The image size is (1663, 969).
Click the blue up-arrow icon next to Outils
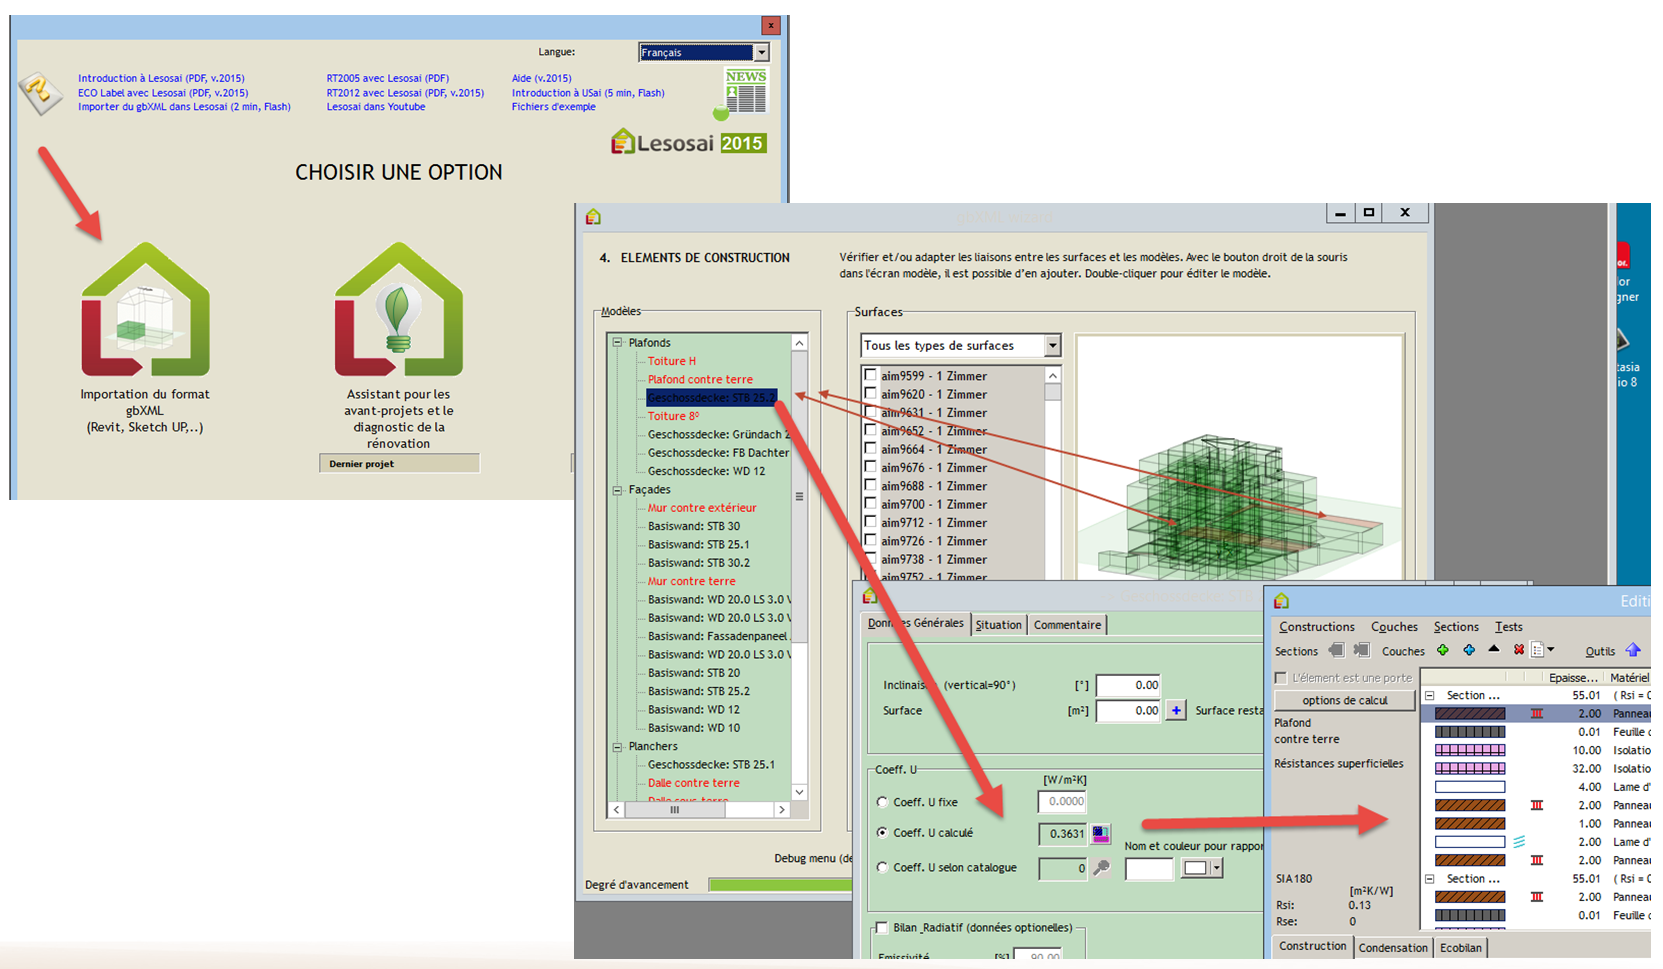1633,650
